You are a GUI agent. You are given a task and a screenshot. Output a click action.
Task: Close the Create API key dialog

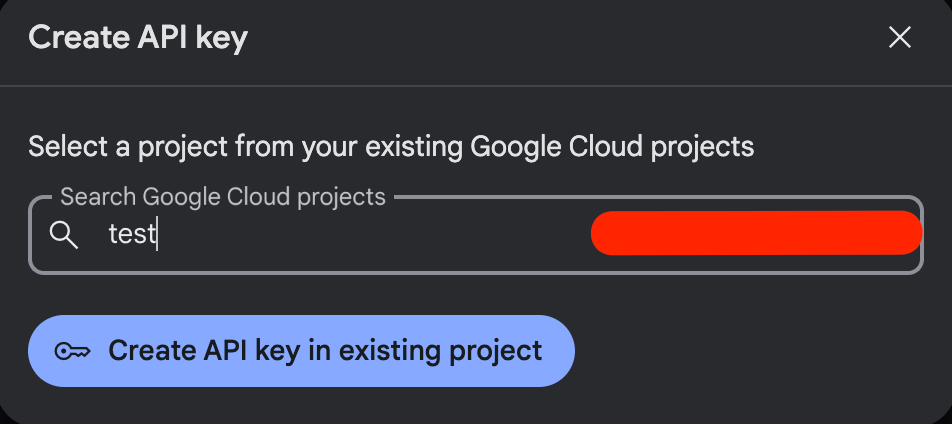[900, 38]
